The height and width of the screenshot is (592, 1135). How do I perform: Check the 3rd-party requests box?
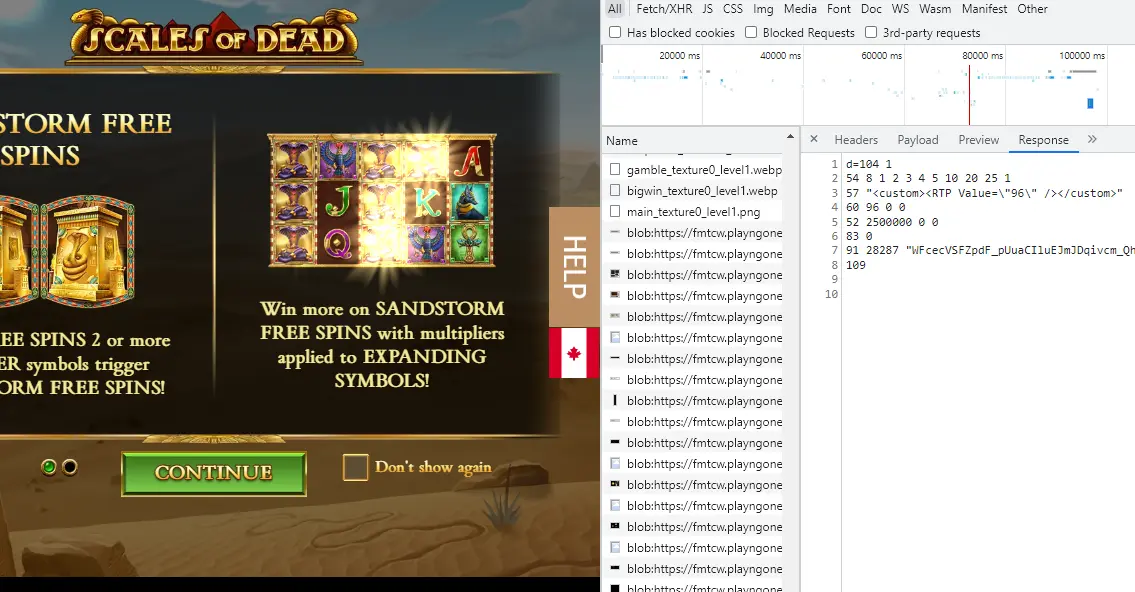point(872,33)
